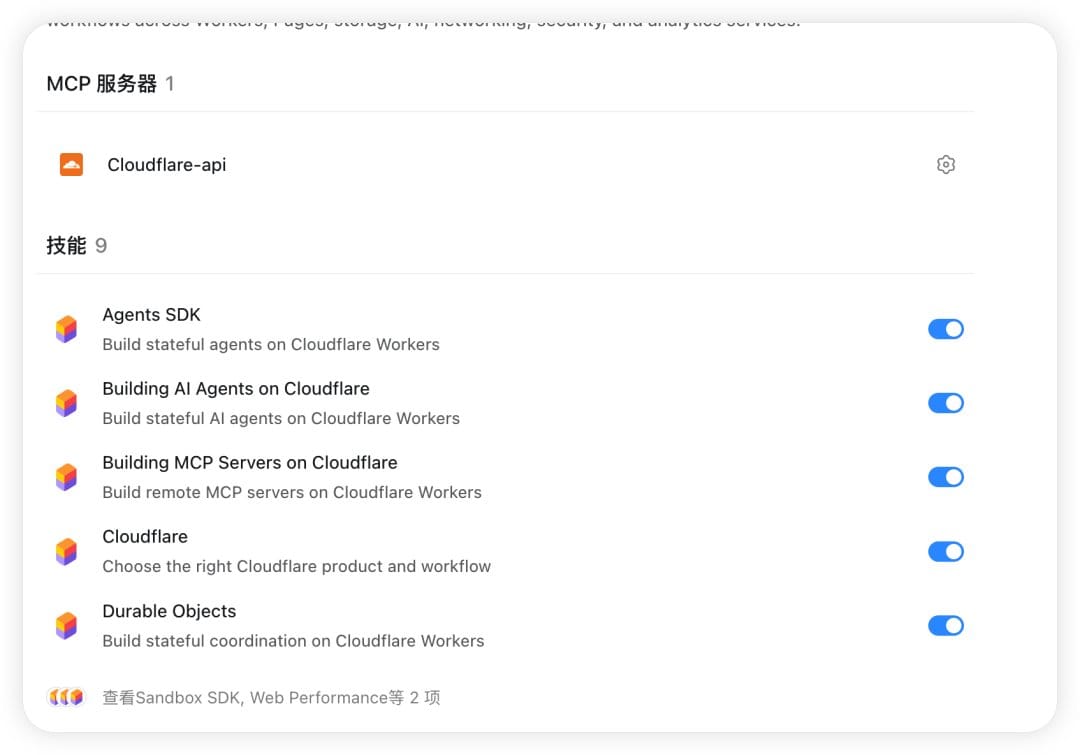The width and height of the screenshot is (1080, 755).
Task: Open settings gear for Cloudflare-api server
Action: pos(946,165)
